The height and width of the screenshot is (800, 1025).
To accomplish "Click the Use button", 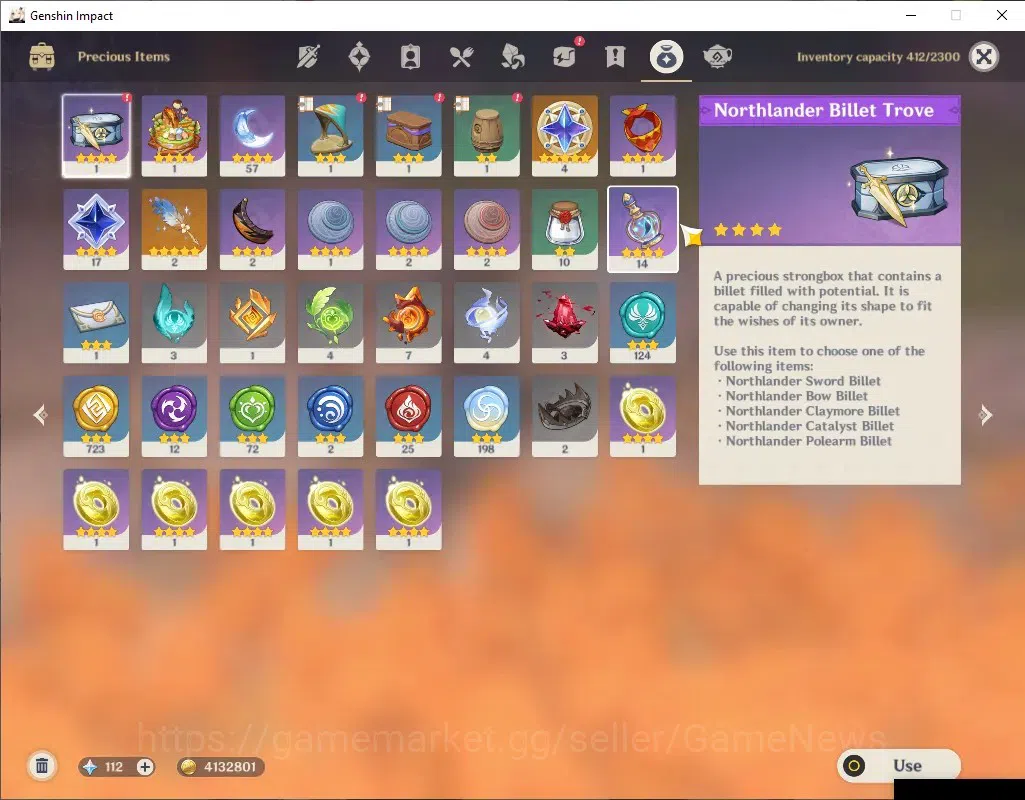I will click(899, 765).
